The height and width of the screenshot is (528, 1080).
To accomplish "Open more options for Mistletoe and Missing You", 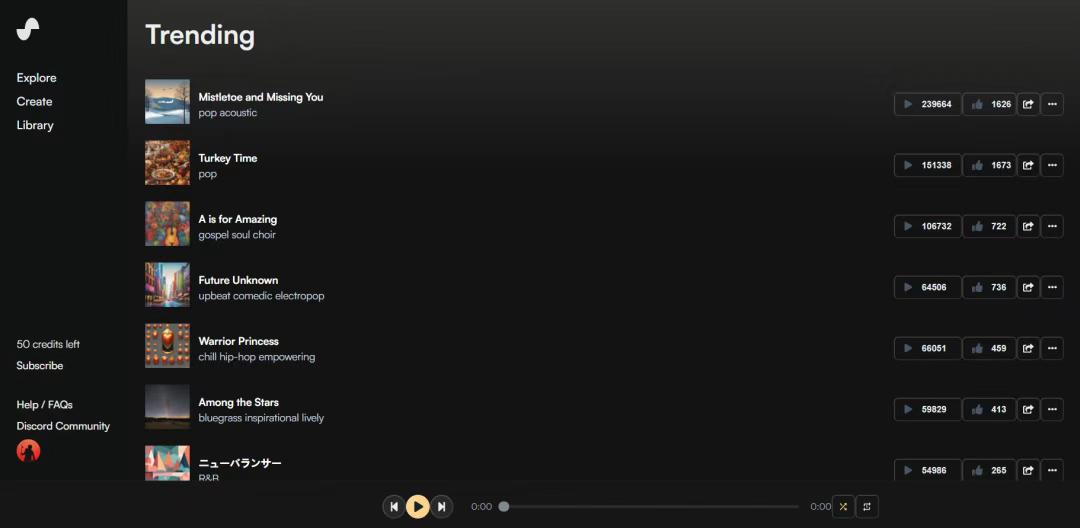I will 1052,105.
